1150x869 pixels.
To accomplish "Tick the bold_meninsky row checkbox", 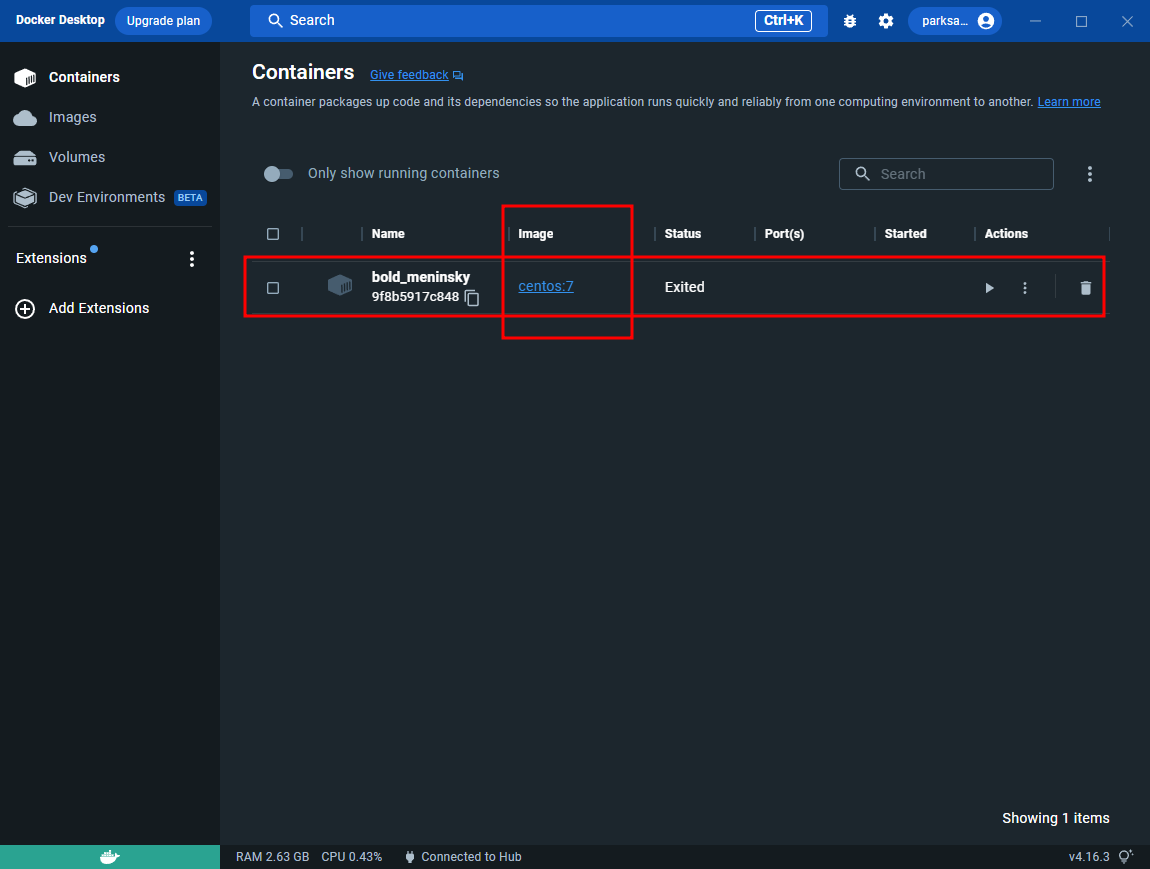I will pos(273,288).
